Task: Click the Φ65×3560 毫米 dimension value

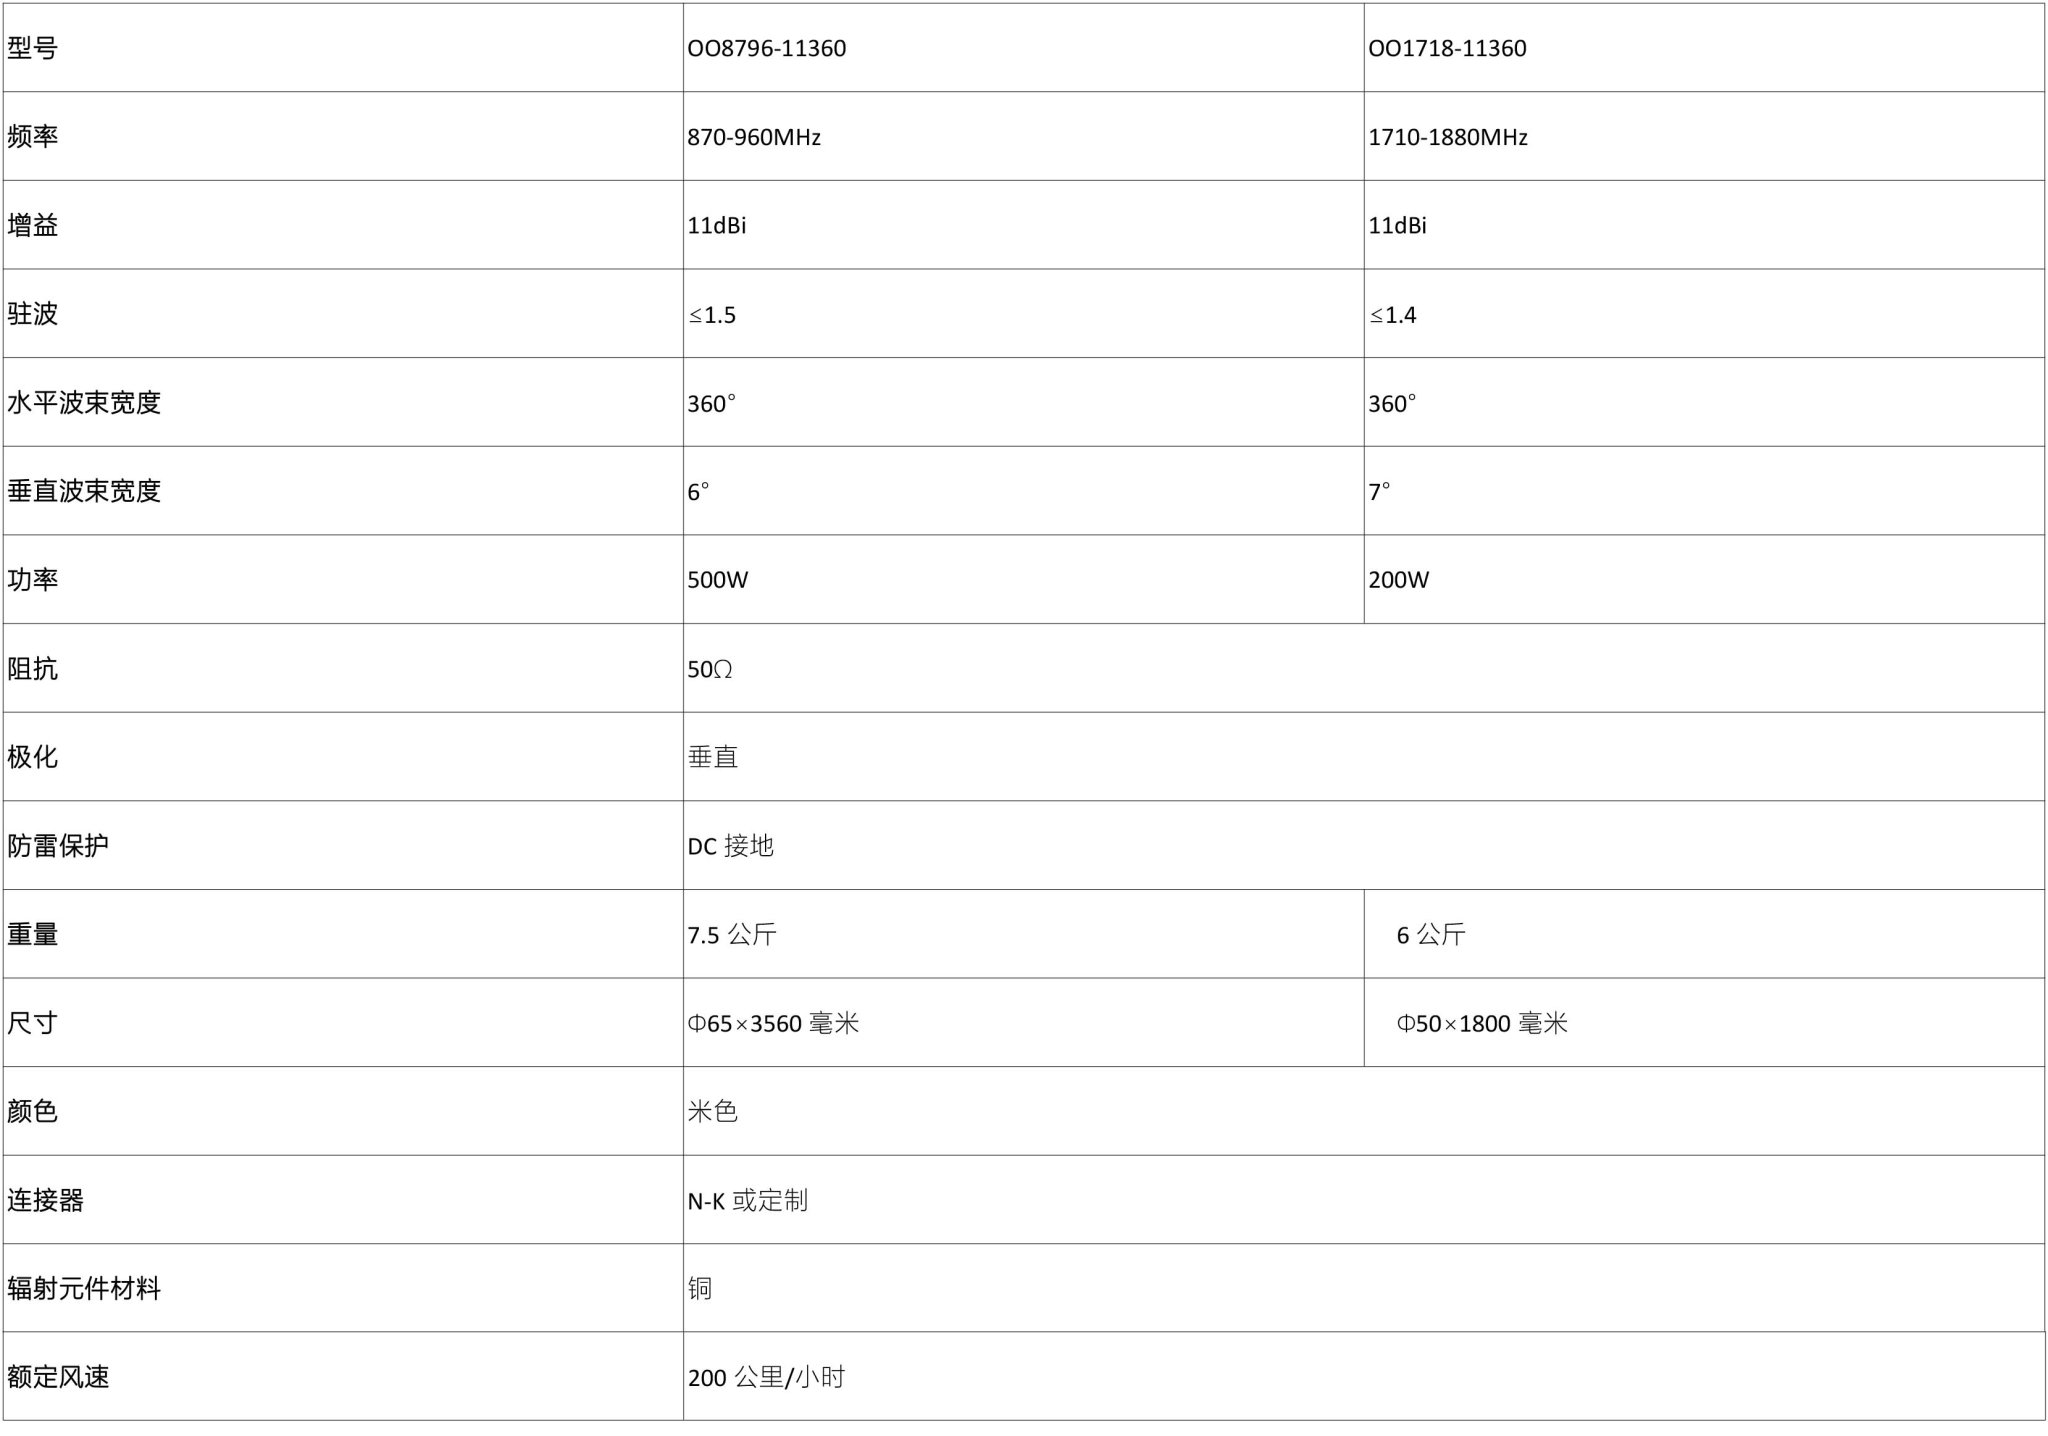Action: coord(773,1023)
